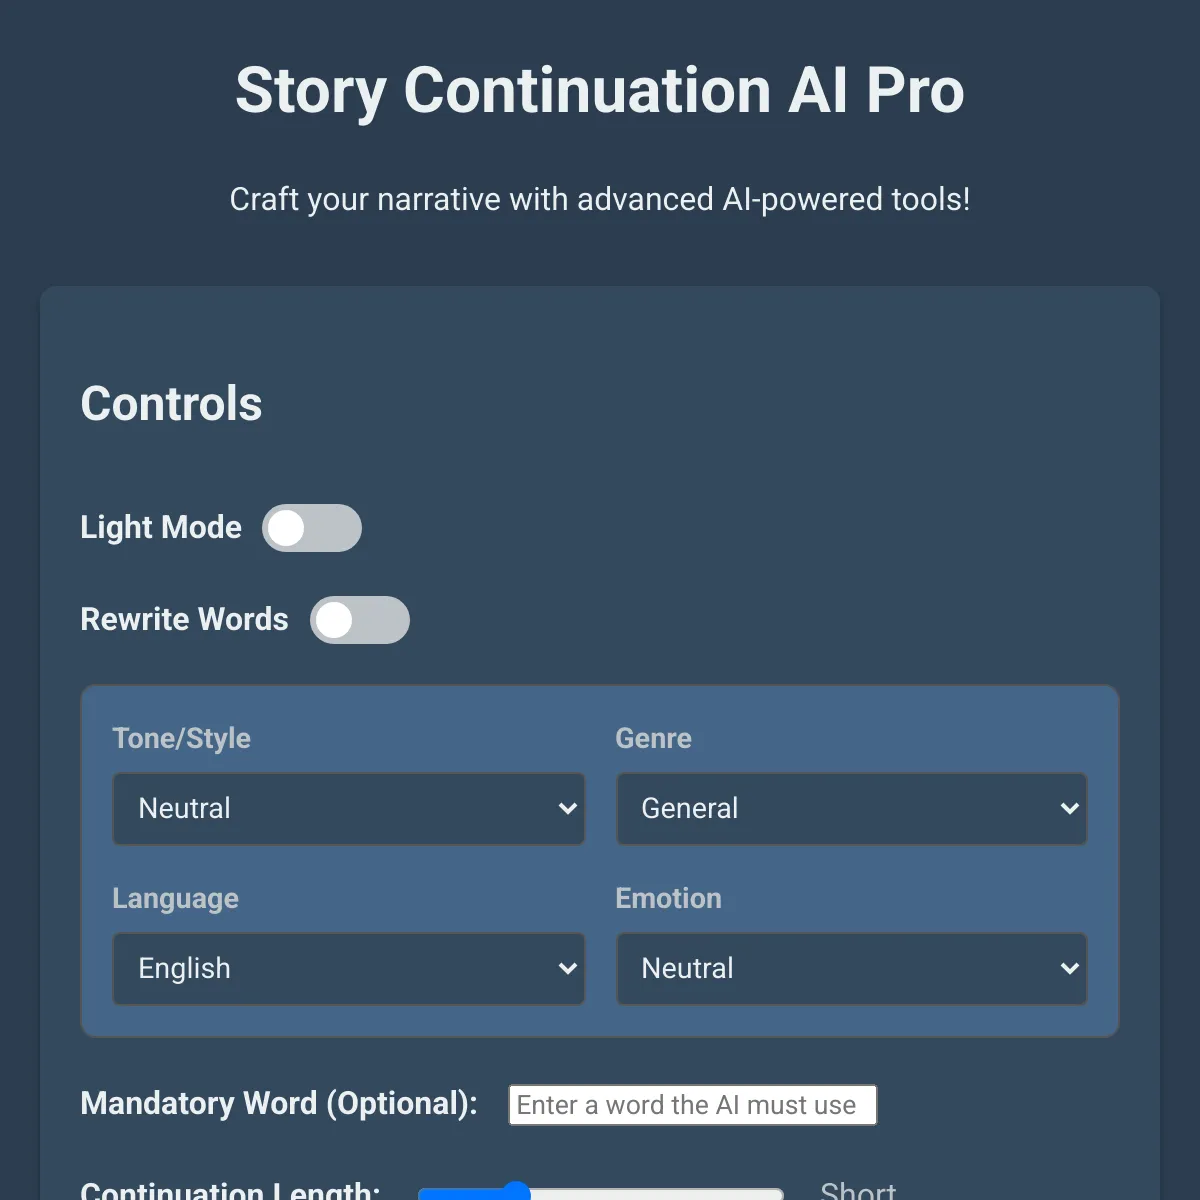The height and width of the screenshot is (1200, 1200).
Task: Click the chevron arrow in Emotion select
Action: [1069, 969]
